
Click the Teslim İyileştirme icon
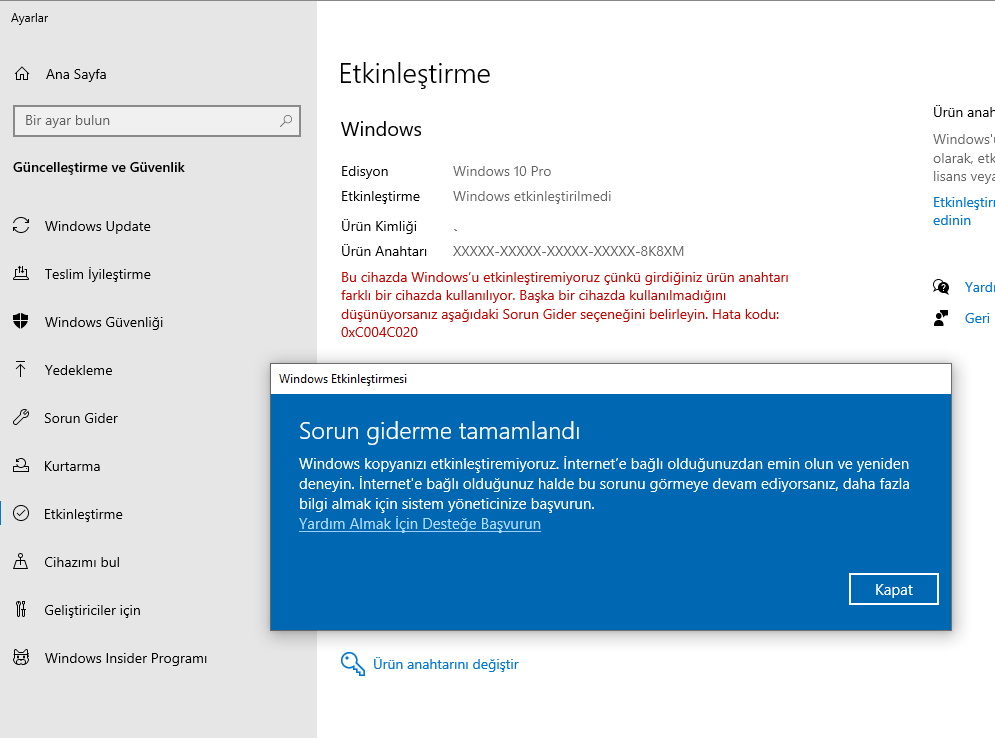21,273
